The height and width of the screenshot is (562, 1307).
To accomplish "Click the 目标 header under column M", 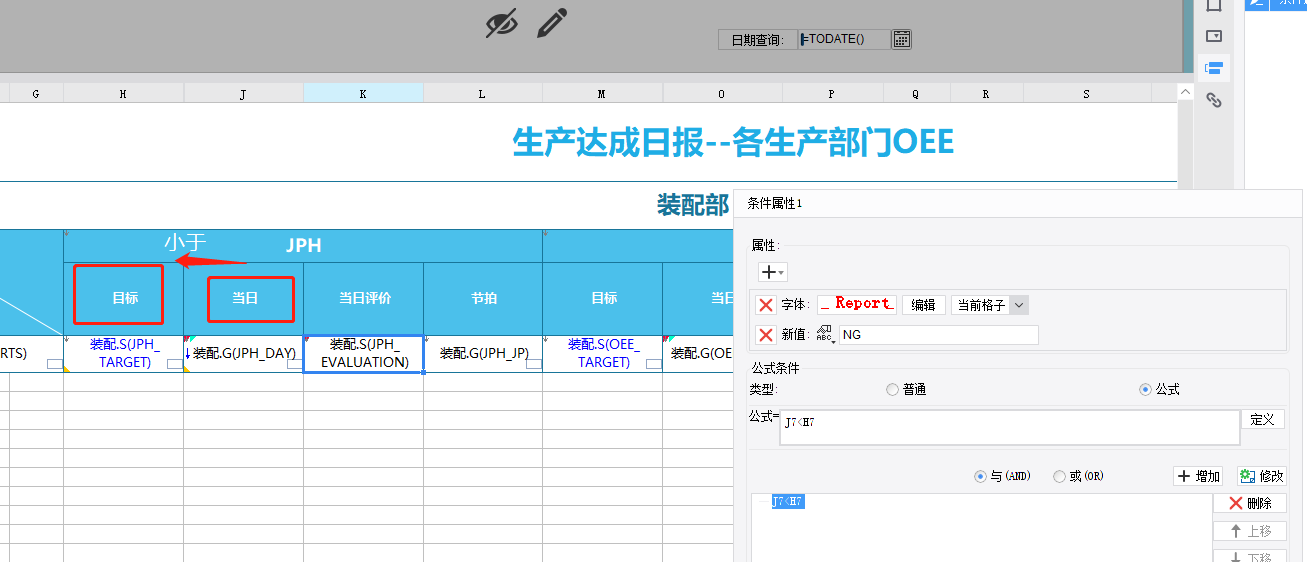I will pos(602,298).
